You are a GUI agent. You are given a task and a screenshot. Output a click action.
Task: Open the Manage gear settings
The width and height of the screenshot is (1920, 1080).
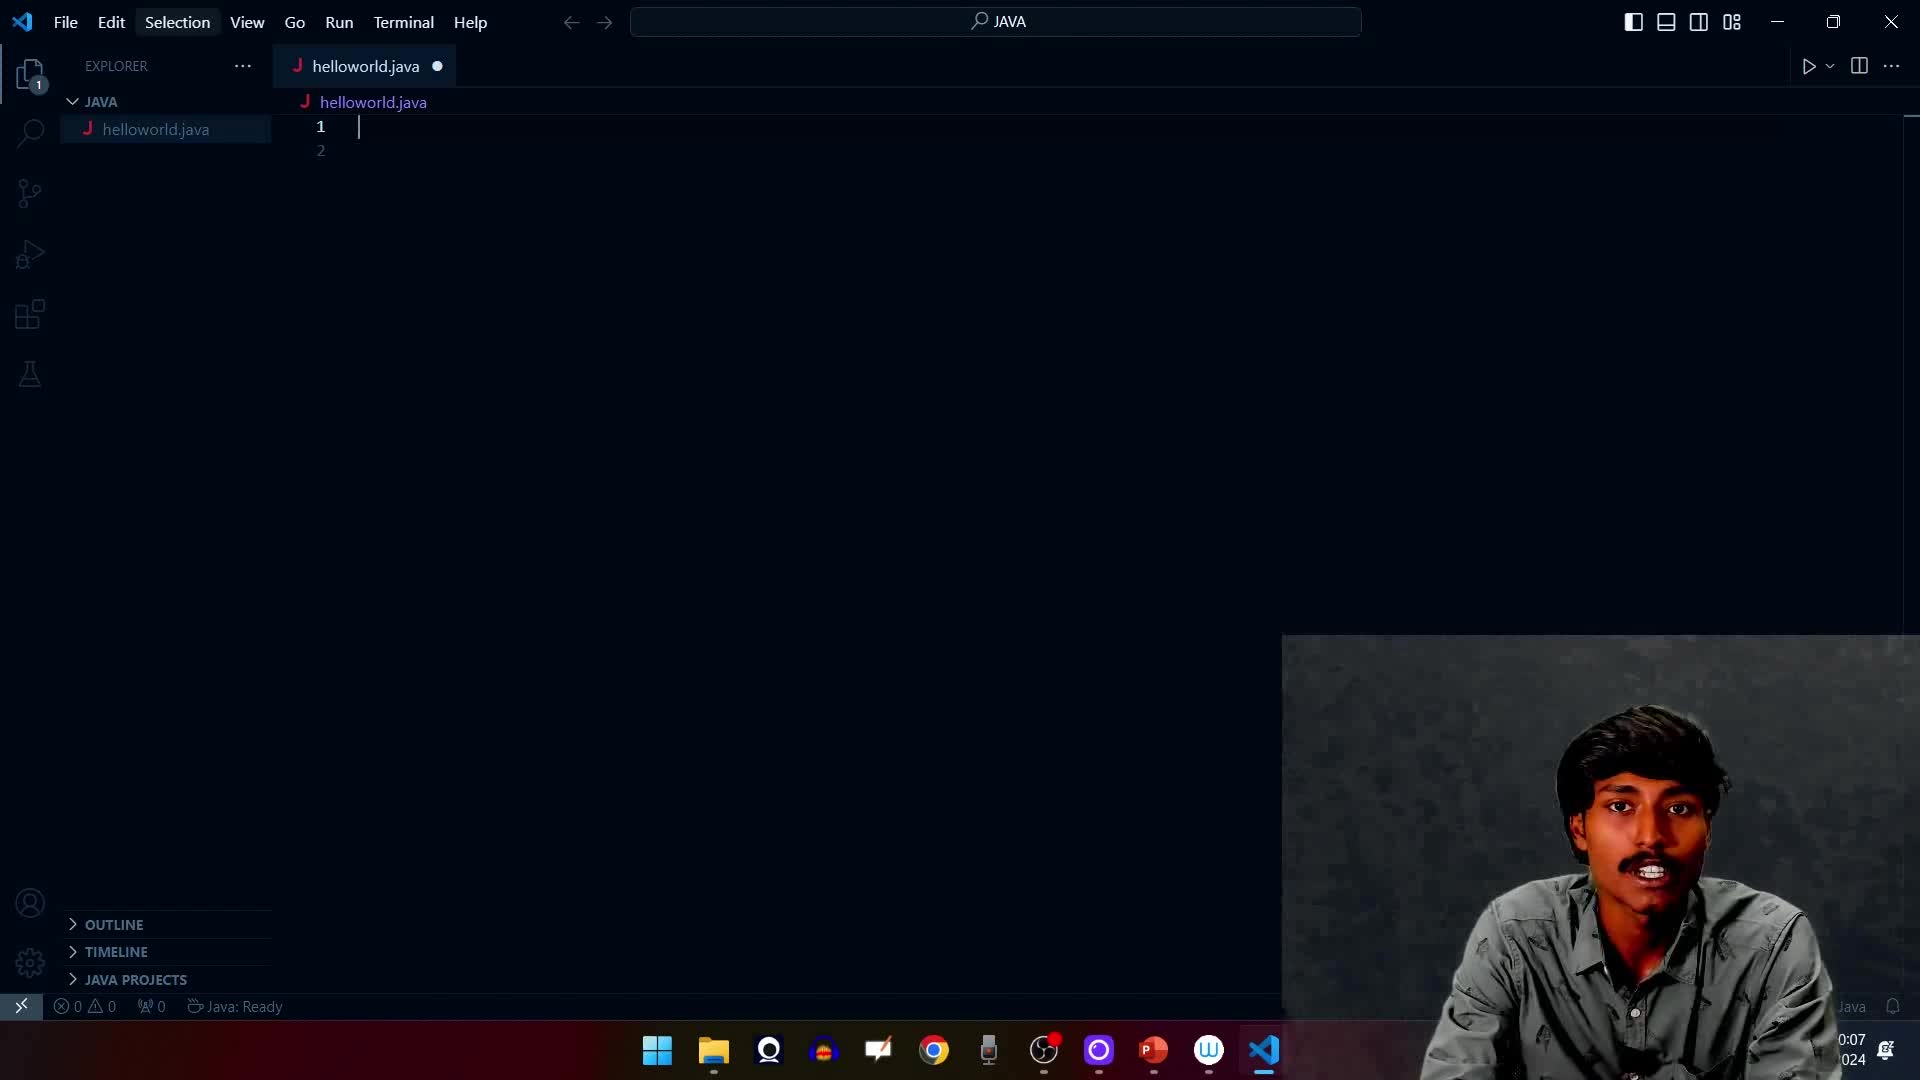pyautogui.click(x=30, y=962)
